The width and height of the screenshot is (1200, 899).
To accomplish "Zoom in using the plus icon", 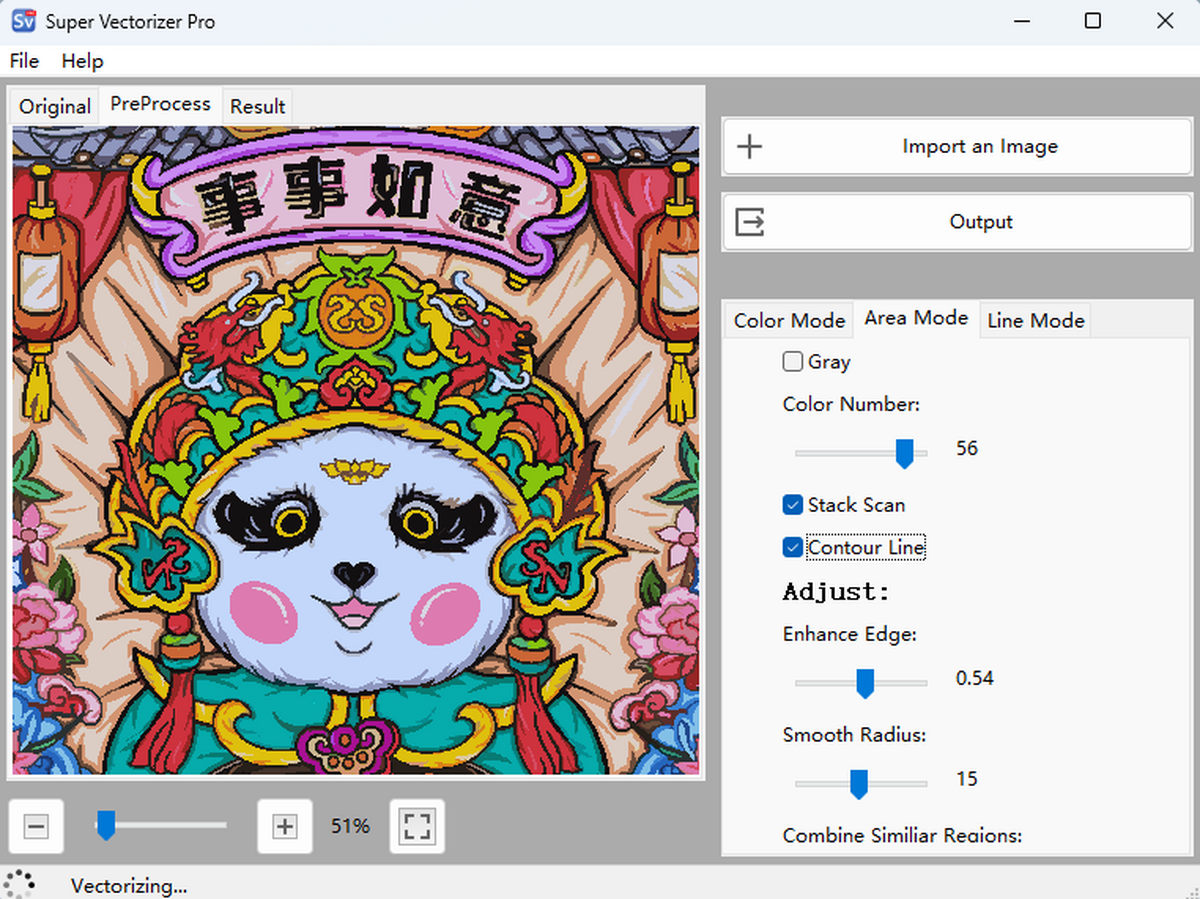I will click(x=284, y=826).
